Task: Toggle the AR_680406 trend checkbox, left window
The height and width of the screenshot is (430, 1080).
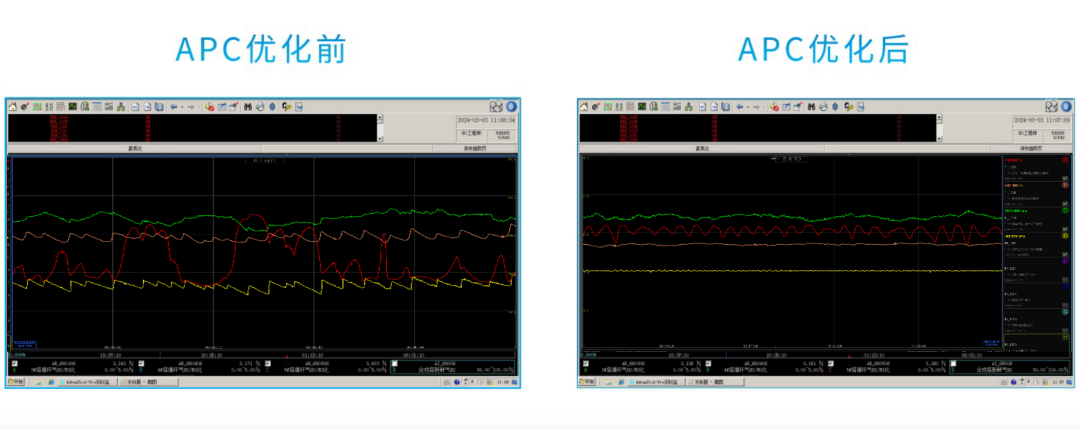Action: pyautogui.click(x=141, y=363)
